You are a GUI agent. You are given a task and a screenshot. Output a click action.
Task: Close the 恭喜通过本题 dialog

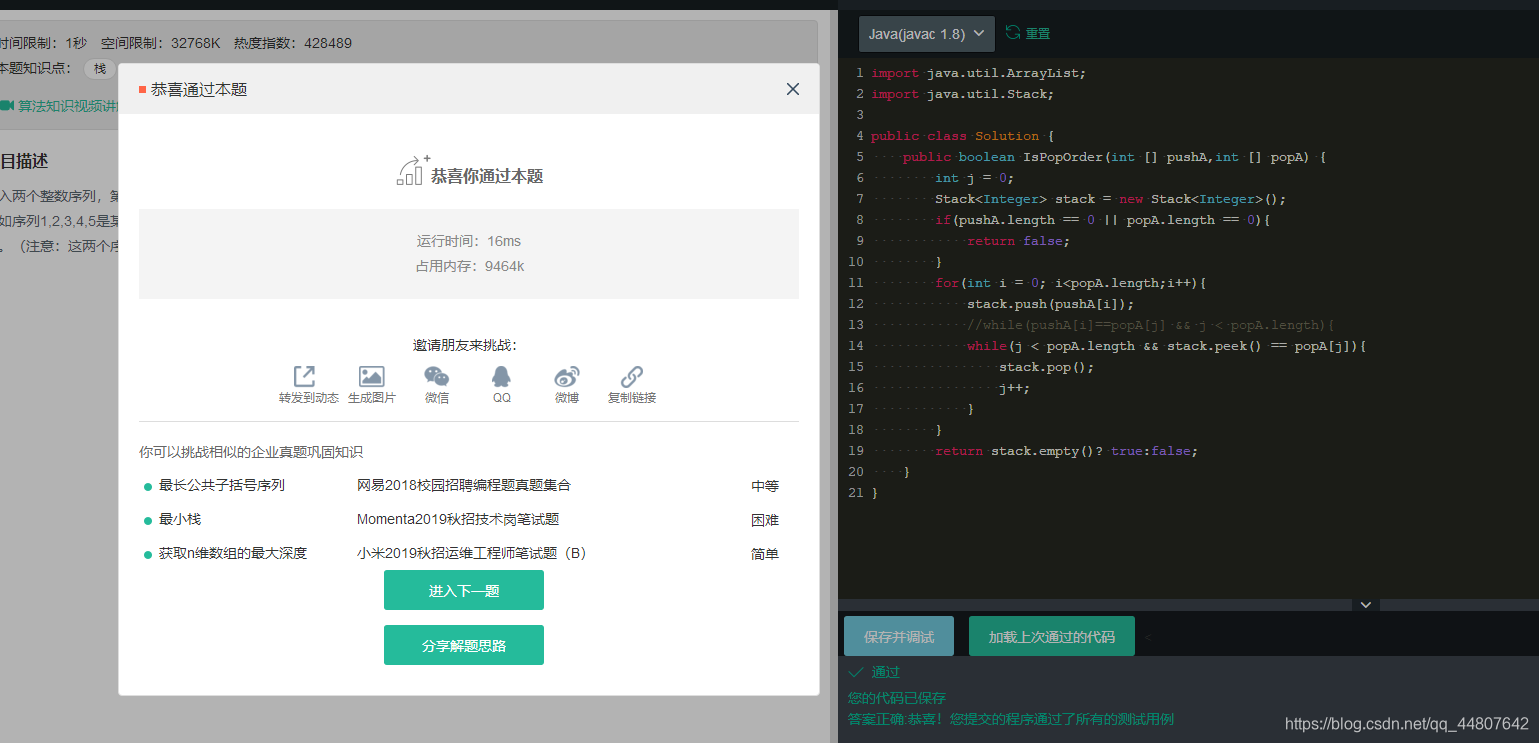coord(793,89)
